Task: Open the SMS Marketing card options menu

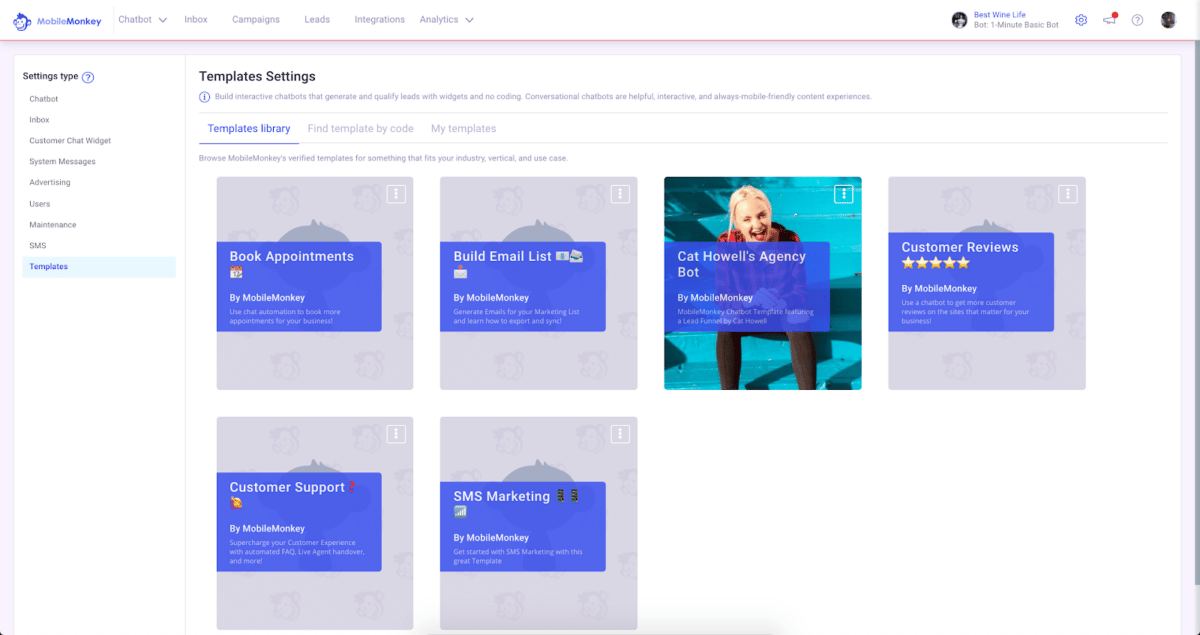Action: (x=620, y=434)
